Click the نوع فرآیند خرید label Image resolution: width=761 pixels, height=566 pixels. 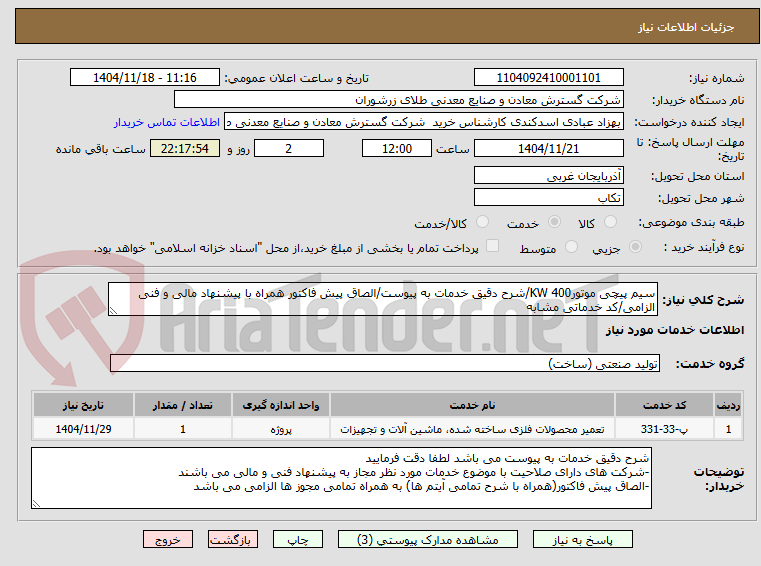point(704,247)
